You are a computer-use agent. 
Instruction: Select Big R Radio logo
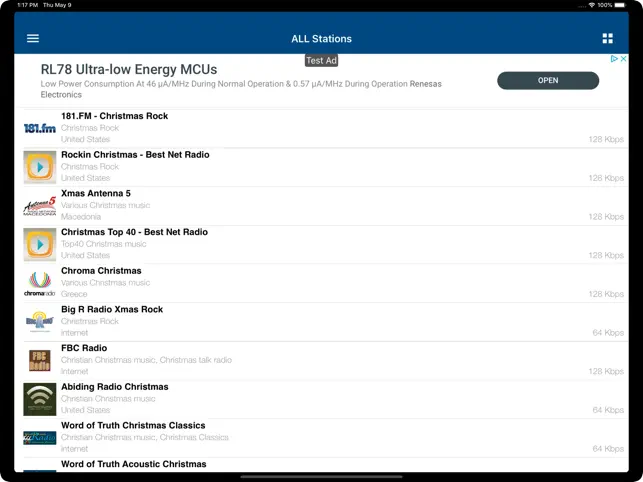coord(39,322)
